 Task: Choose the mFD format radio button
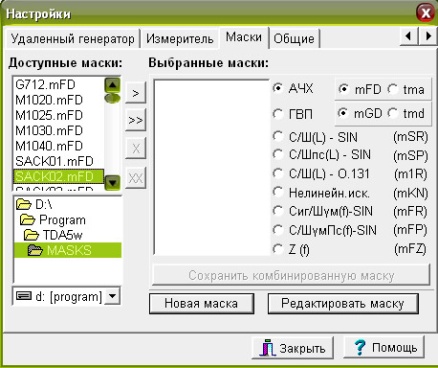click(x=343, y=89)
